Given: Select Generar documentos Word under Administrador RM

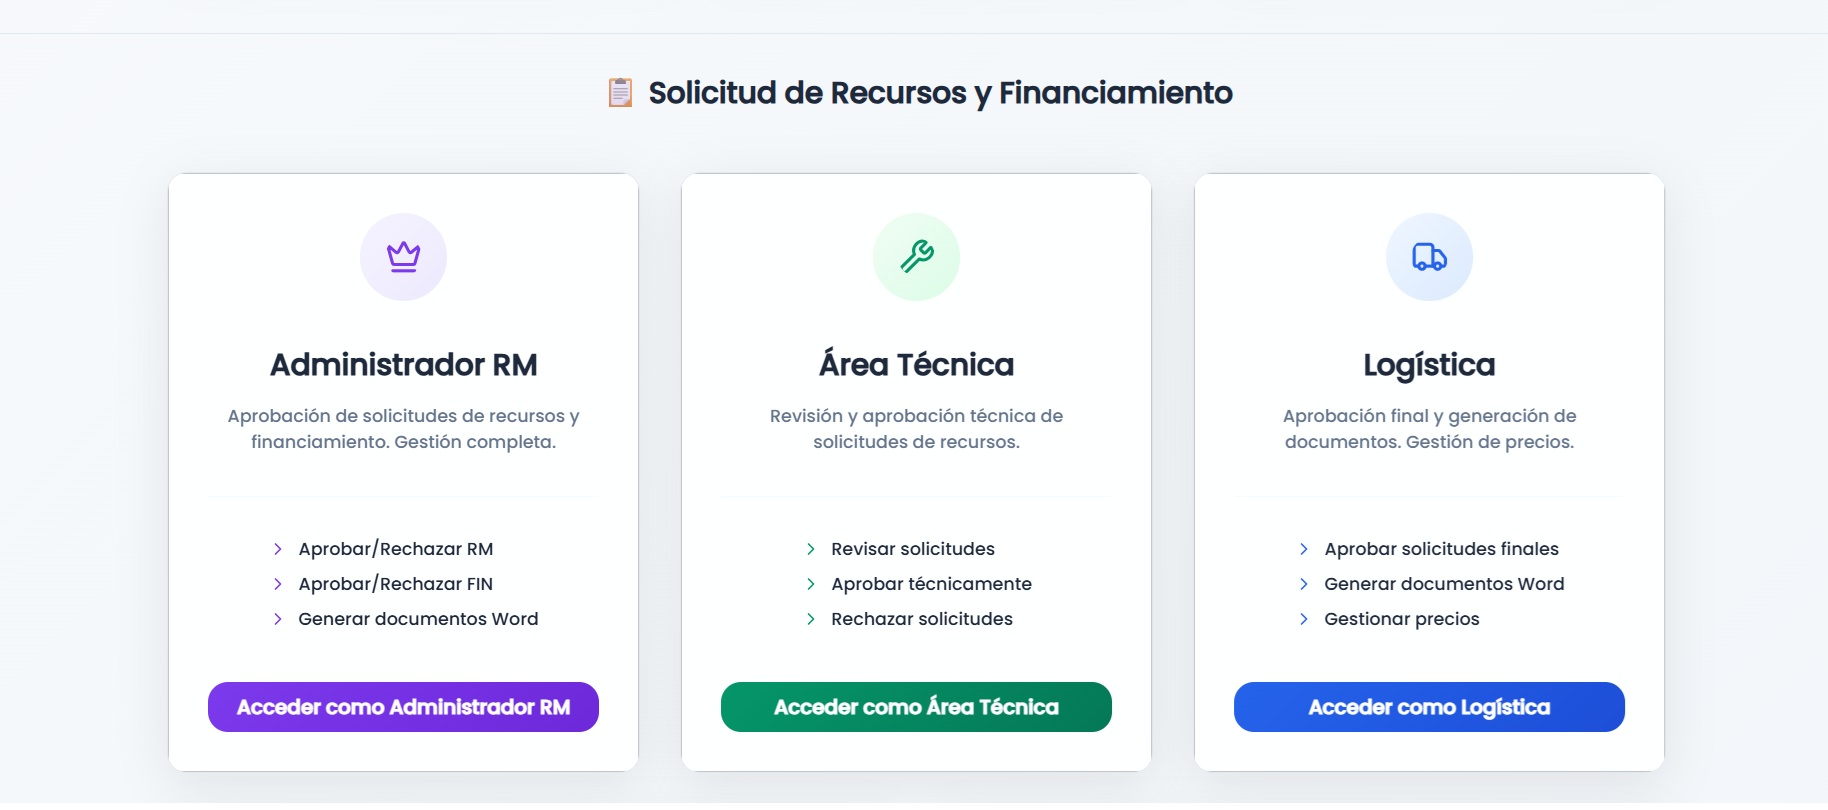Looking at the screenshot, I should point(418,619).
